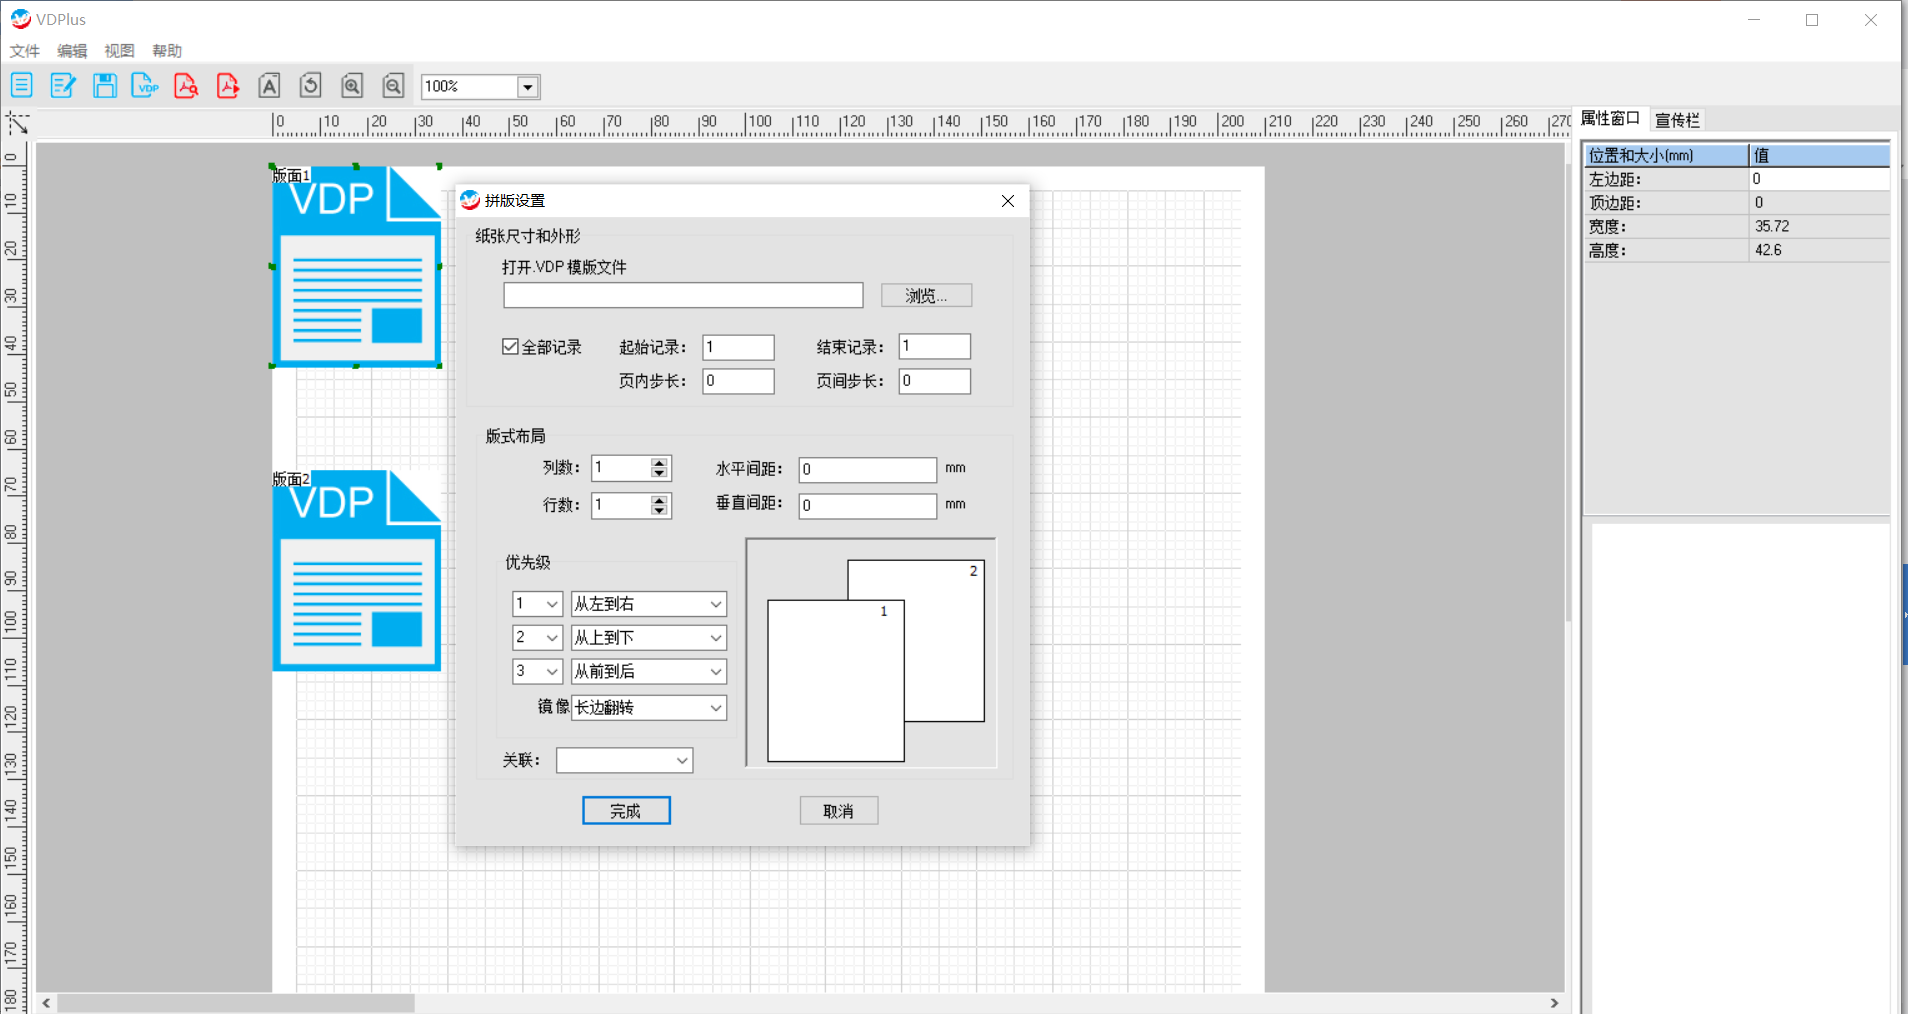This screenshot has height=1014, width=1908.
Task: Click the 宽度 value 35.72
Action: pyautogui.click(x=1818, y=227)
